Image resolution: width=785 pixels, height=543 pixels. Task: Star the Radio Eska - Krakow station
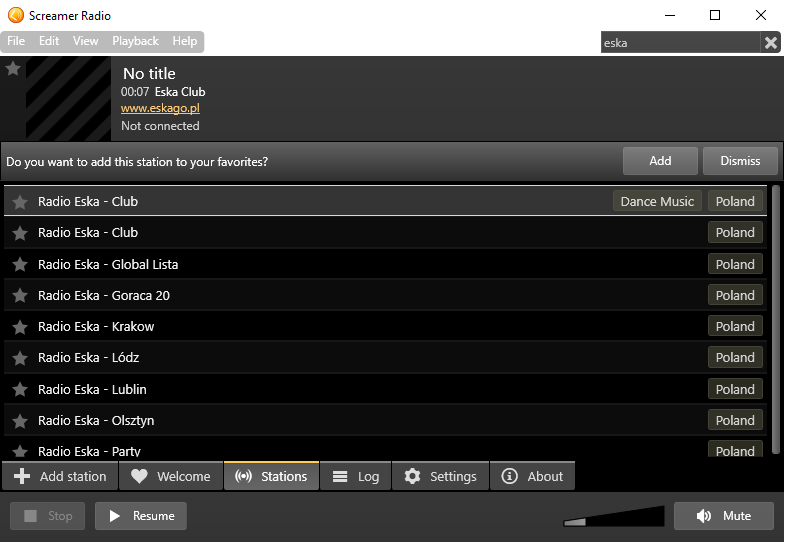(x=20, y=327)
